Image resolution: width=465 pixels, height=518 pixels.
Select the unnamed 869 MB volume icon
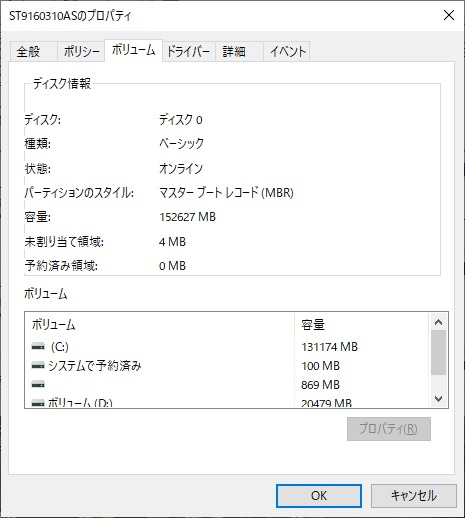(38, 385)
